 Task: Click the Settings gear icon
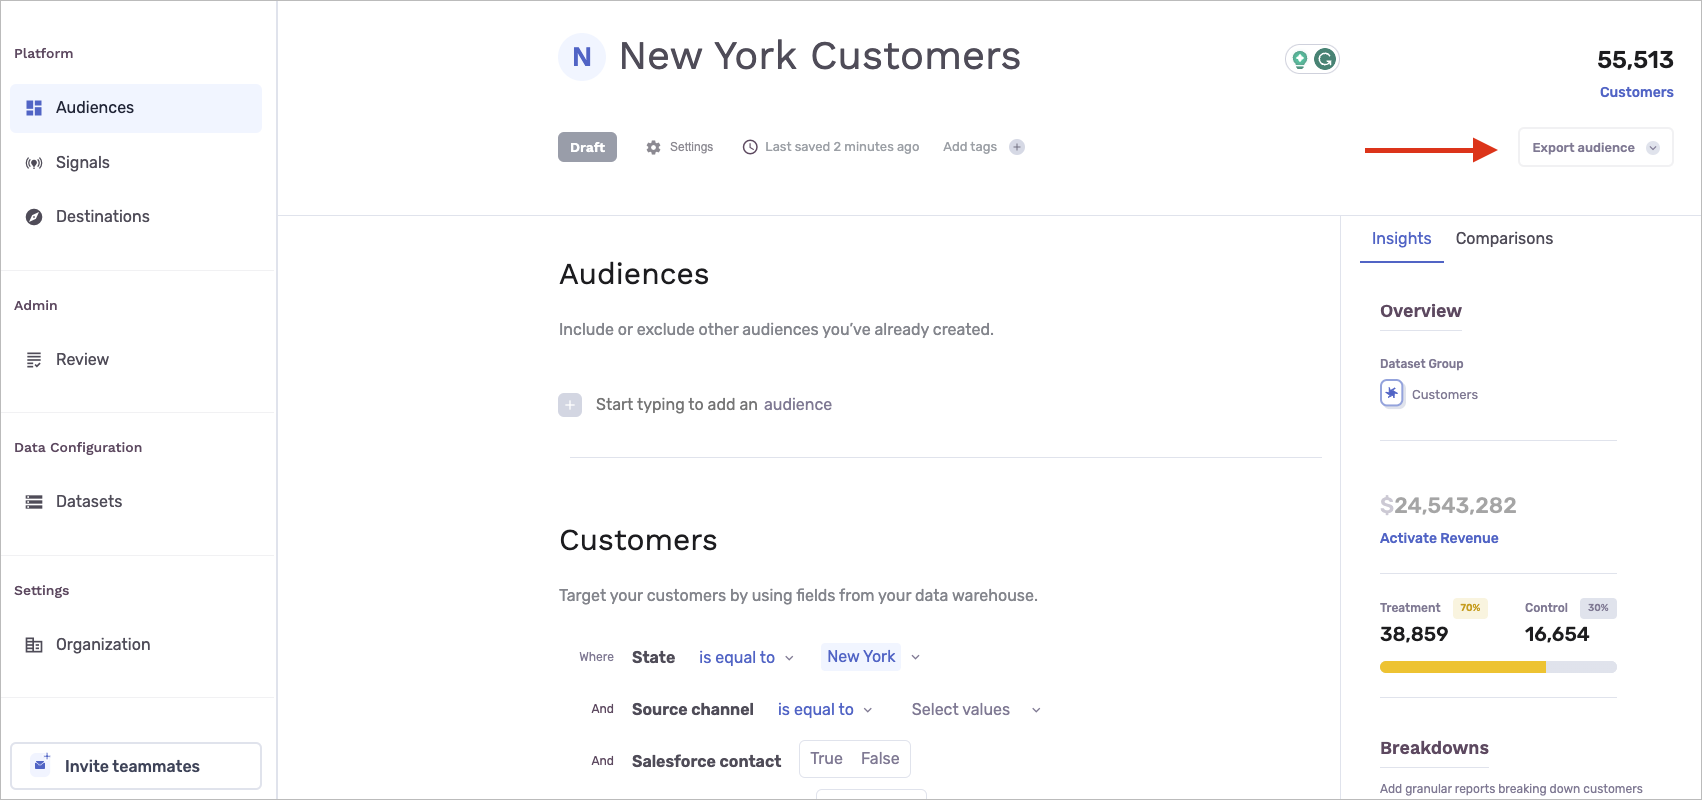click(653, 147)
